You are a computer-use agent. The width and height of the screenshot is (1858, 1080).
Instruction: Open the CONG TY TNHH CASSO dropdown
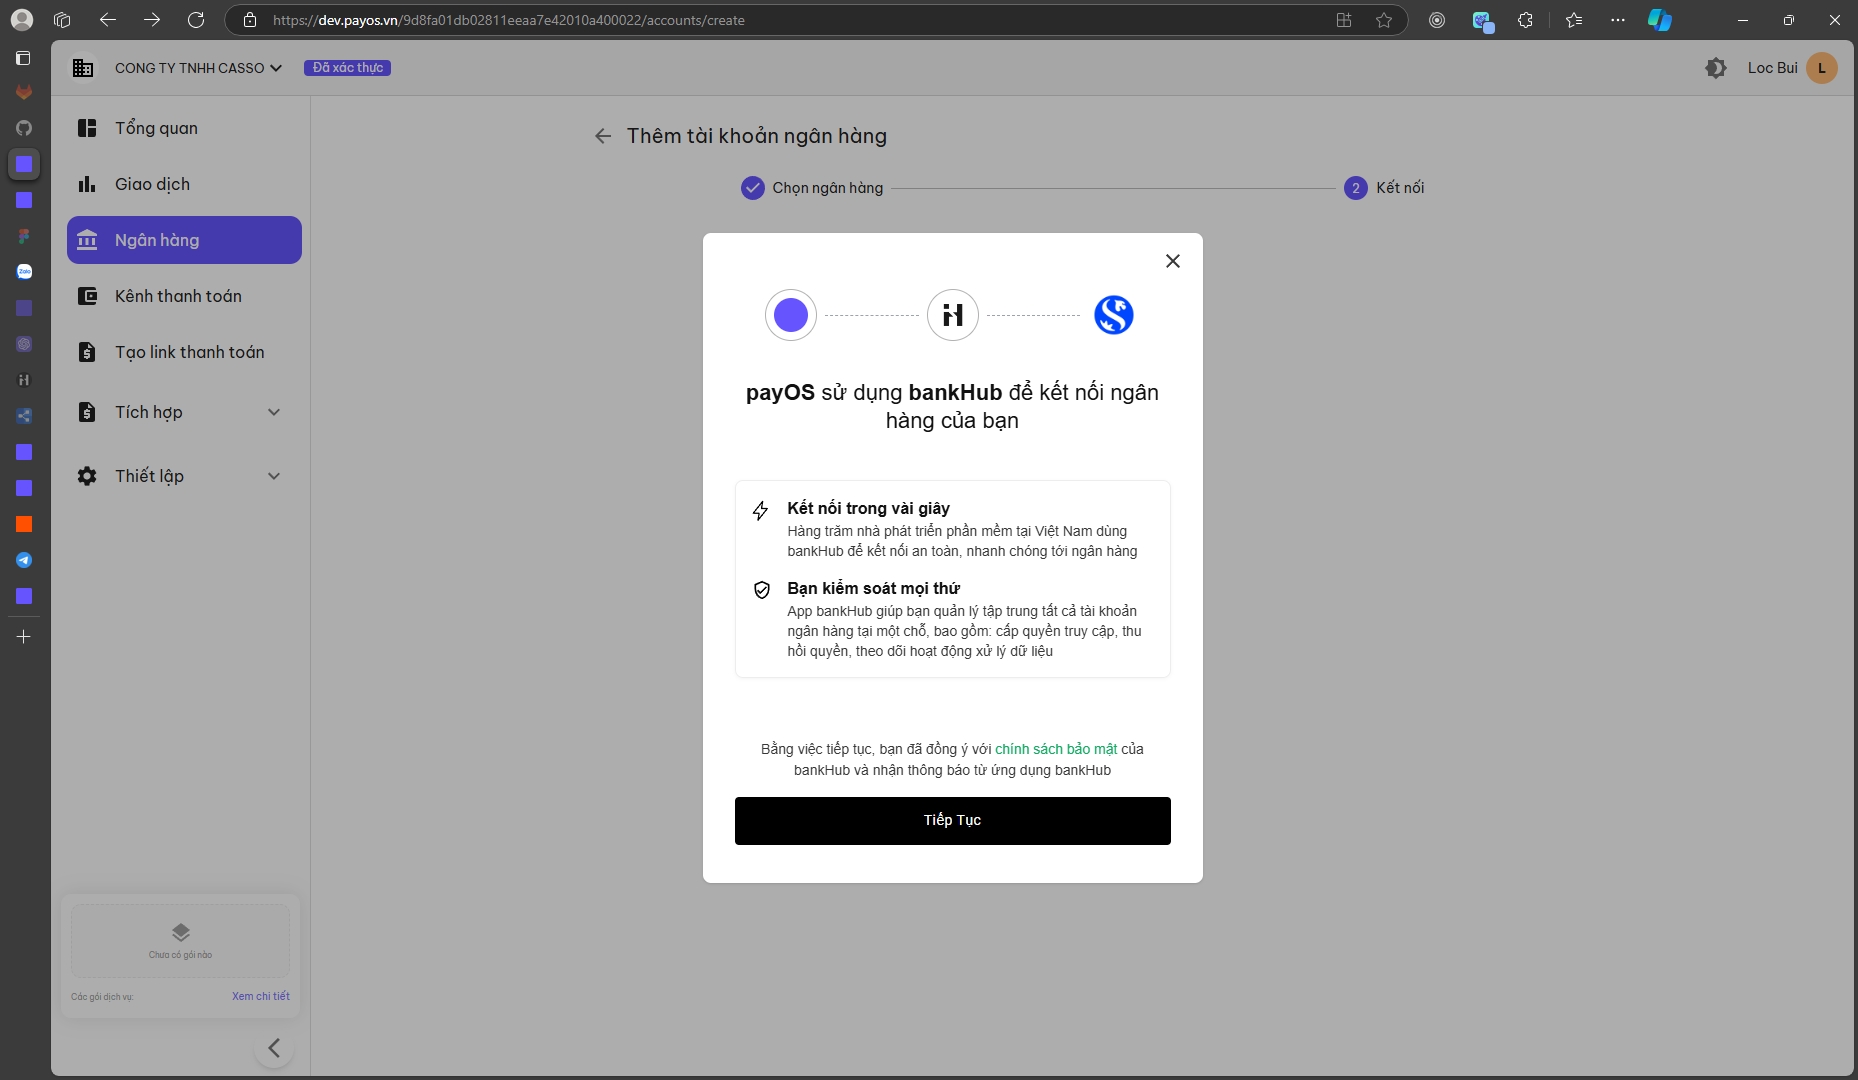coord(198,68)
